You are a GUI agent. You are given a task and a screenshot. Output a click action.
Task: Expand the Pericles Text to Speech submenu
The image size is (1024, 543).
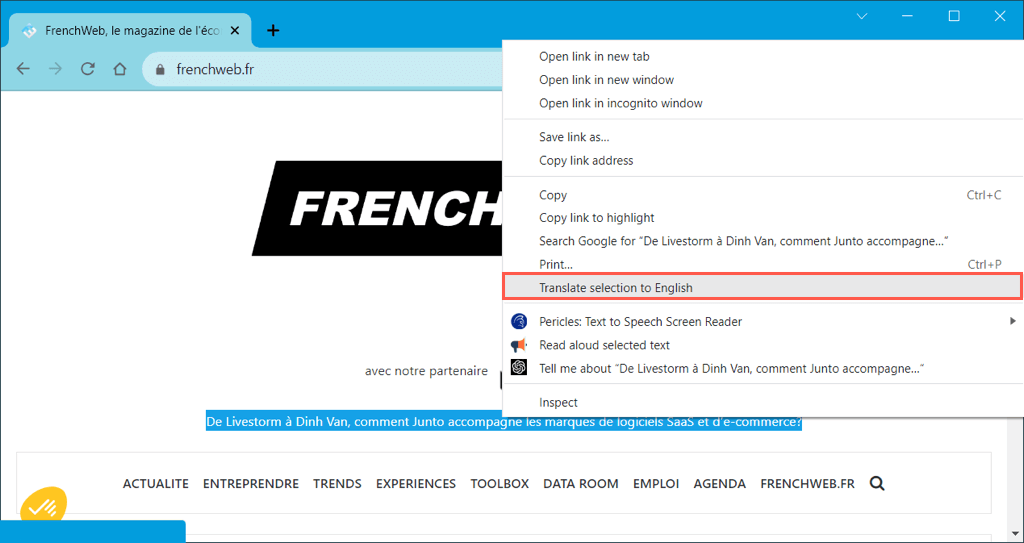(1012, 321)
